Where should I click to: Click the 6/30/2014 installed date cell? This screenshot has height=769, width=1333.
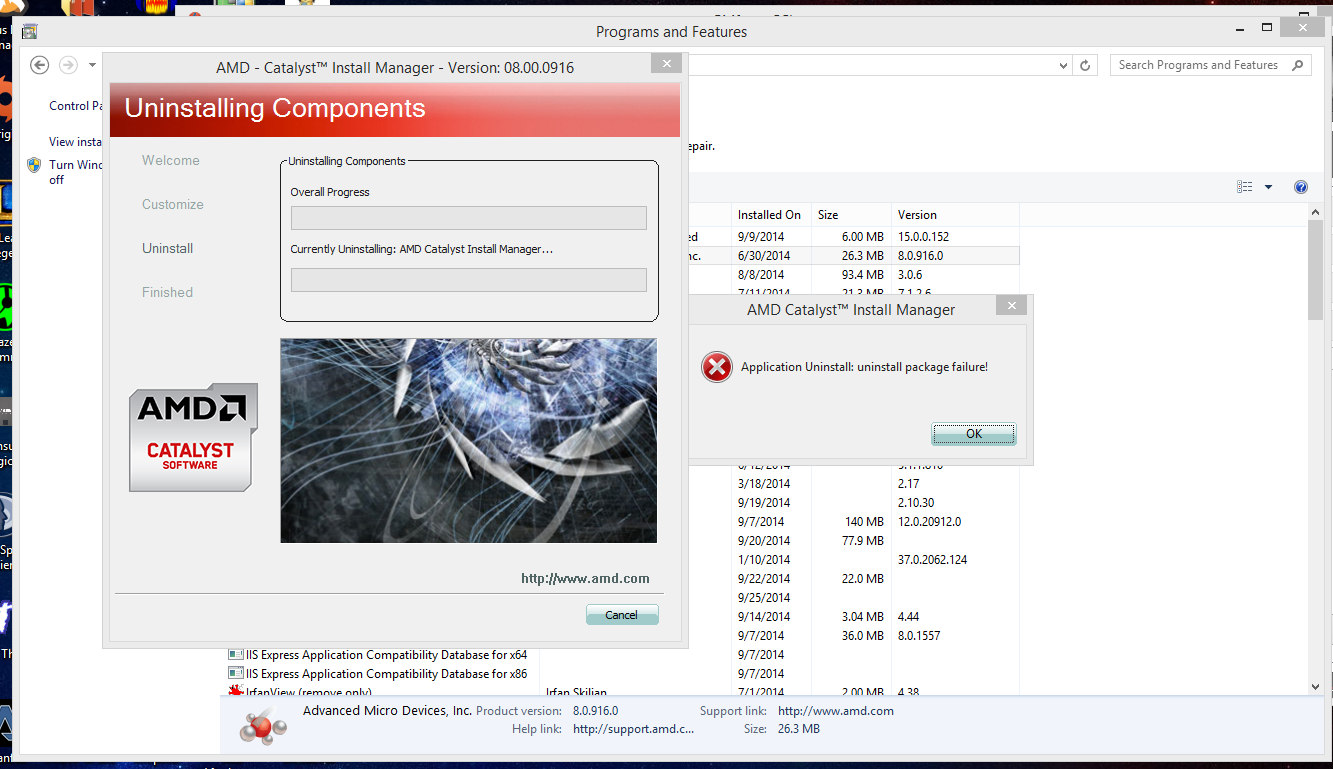coord(764,256)
